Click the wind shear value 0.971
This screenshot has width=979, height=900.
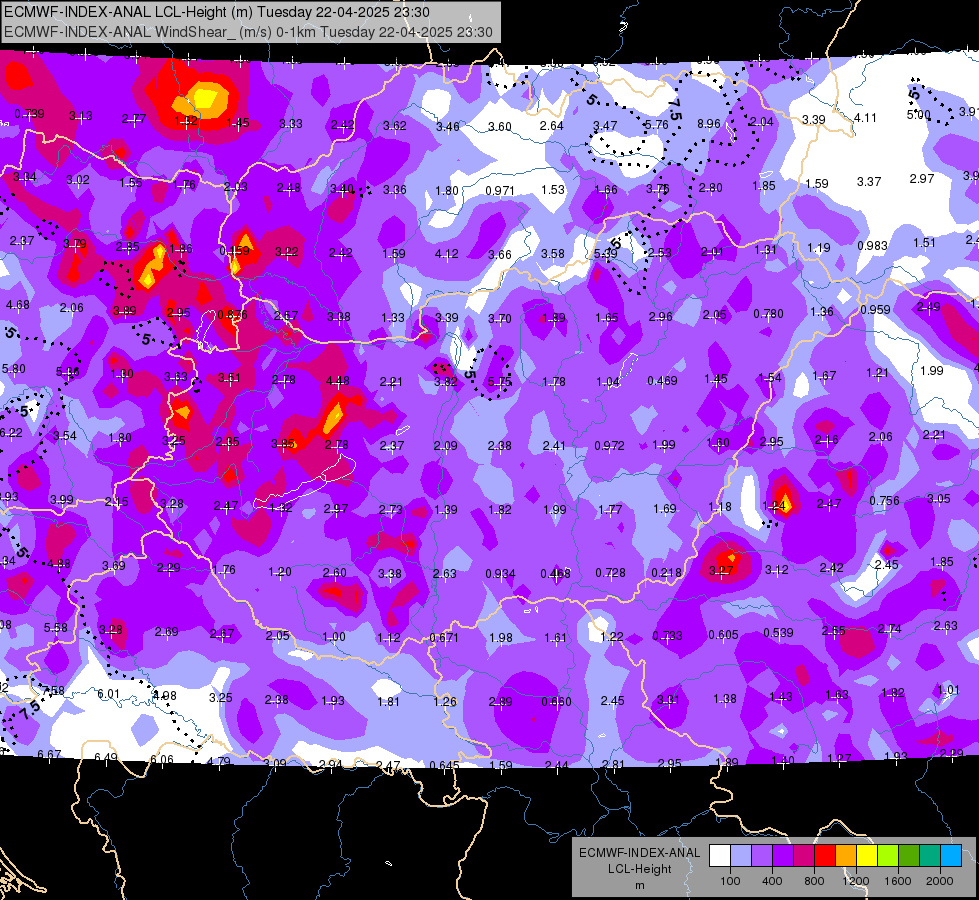click(500, 190)
